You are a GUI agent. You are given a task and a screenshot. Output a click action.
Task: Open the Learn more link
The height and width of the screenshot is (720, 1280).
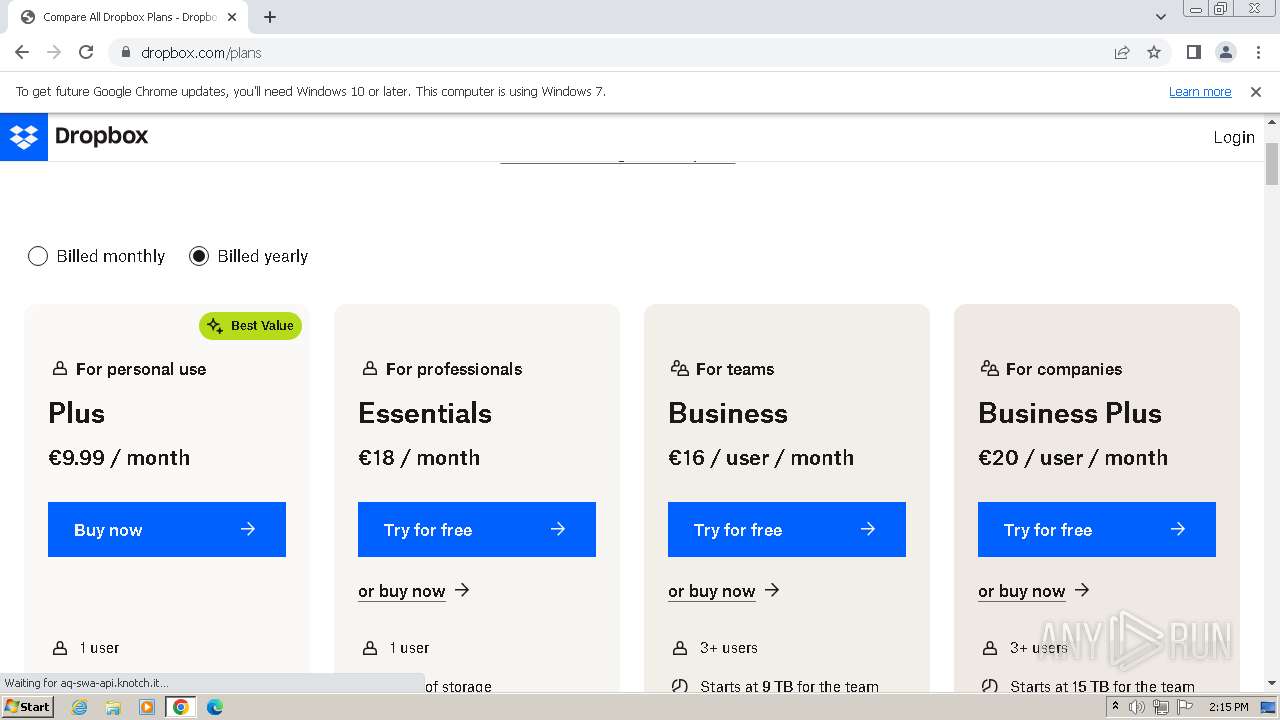1200,91
